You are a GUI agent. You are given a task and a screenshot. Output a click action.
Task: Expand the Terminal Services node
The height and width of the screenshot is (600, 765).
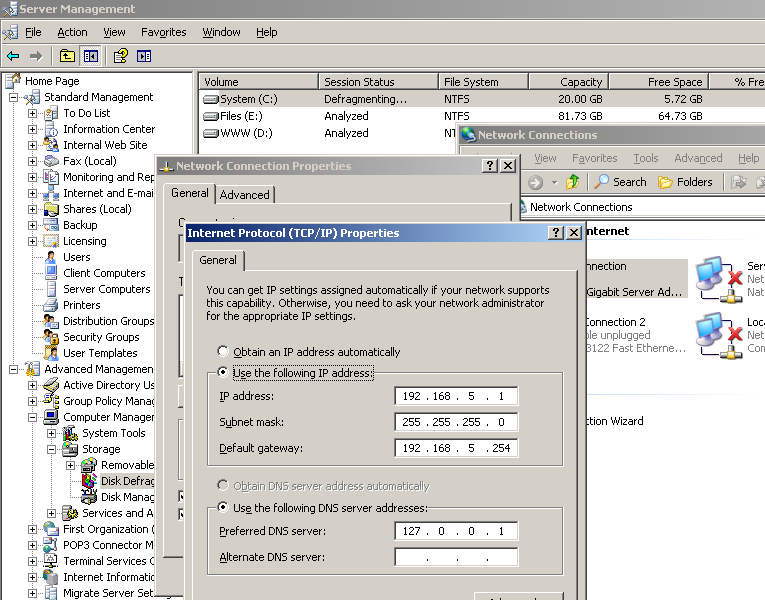point(32,561)
